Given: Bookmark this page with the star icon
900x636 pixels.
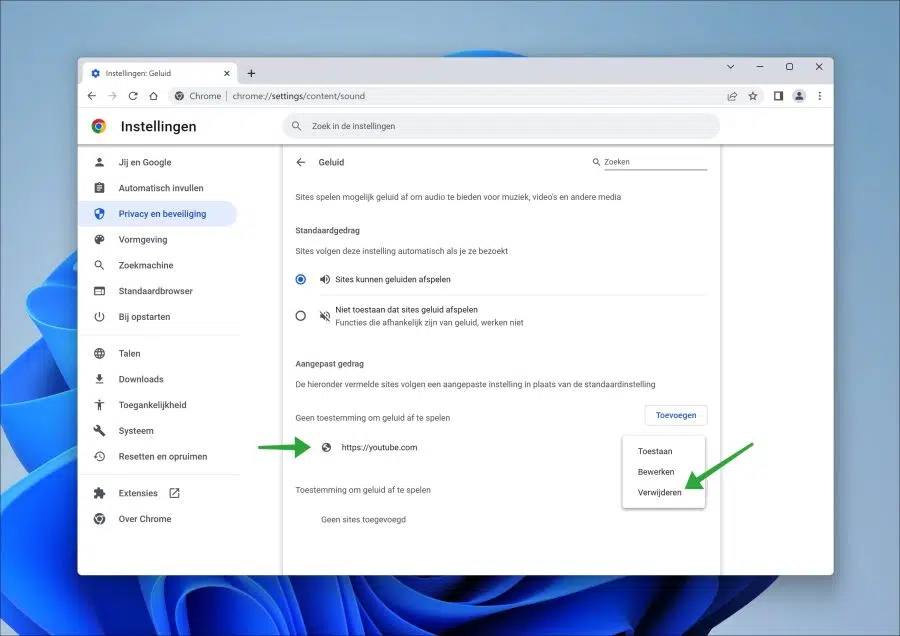Looking at the screenshot, I should 752,96.
